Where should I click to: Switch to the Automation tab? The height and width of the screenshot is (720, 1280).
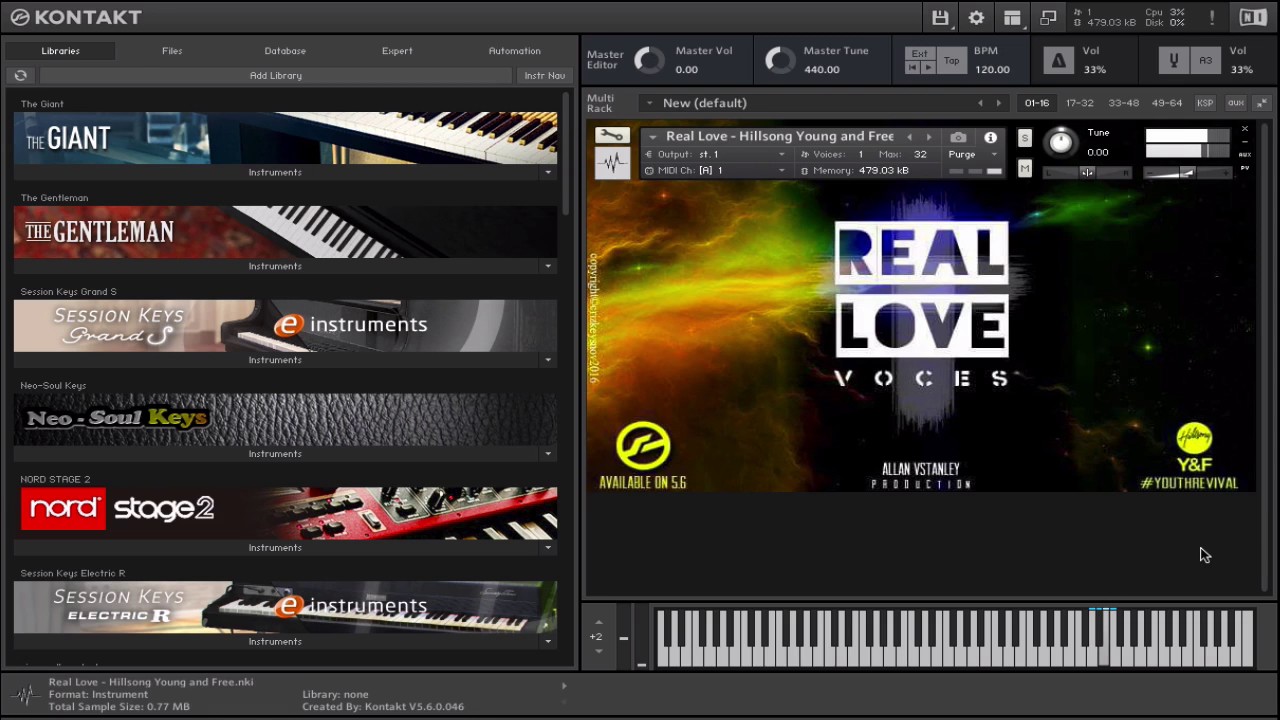click(x=514, y=51)
